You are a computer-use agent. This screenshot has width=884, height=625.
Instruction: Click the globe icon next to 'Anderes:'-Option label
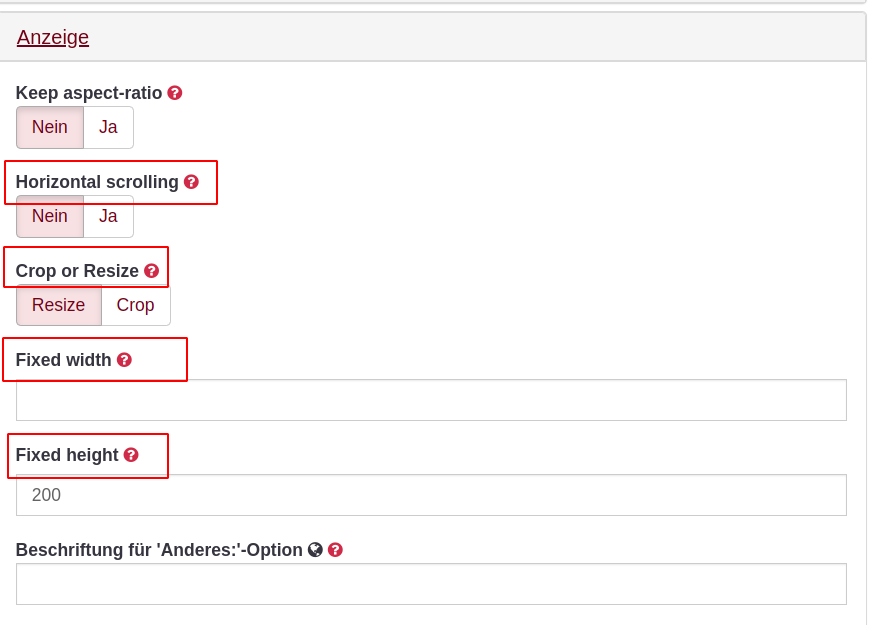(x=316, y=549)
